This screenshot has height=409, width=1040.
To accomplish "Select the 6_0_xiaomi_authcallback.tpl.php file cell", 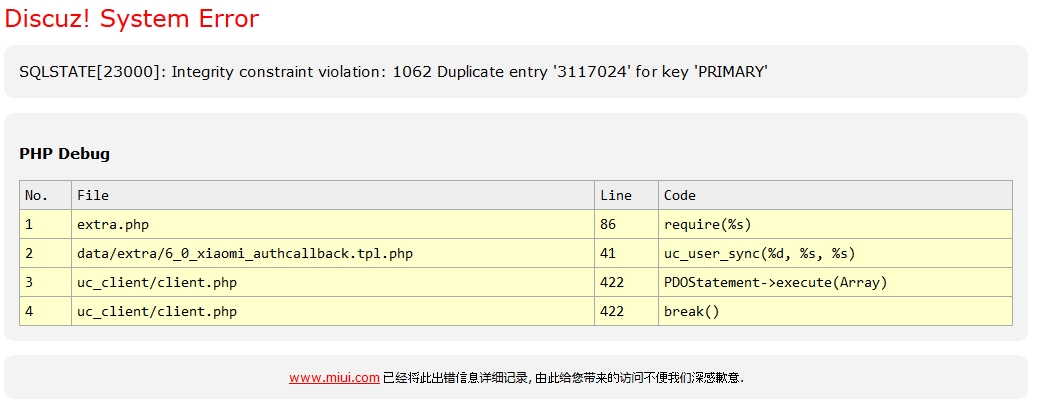I will pyautogui.click(x=245, y=253).
